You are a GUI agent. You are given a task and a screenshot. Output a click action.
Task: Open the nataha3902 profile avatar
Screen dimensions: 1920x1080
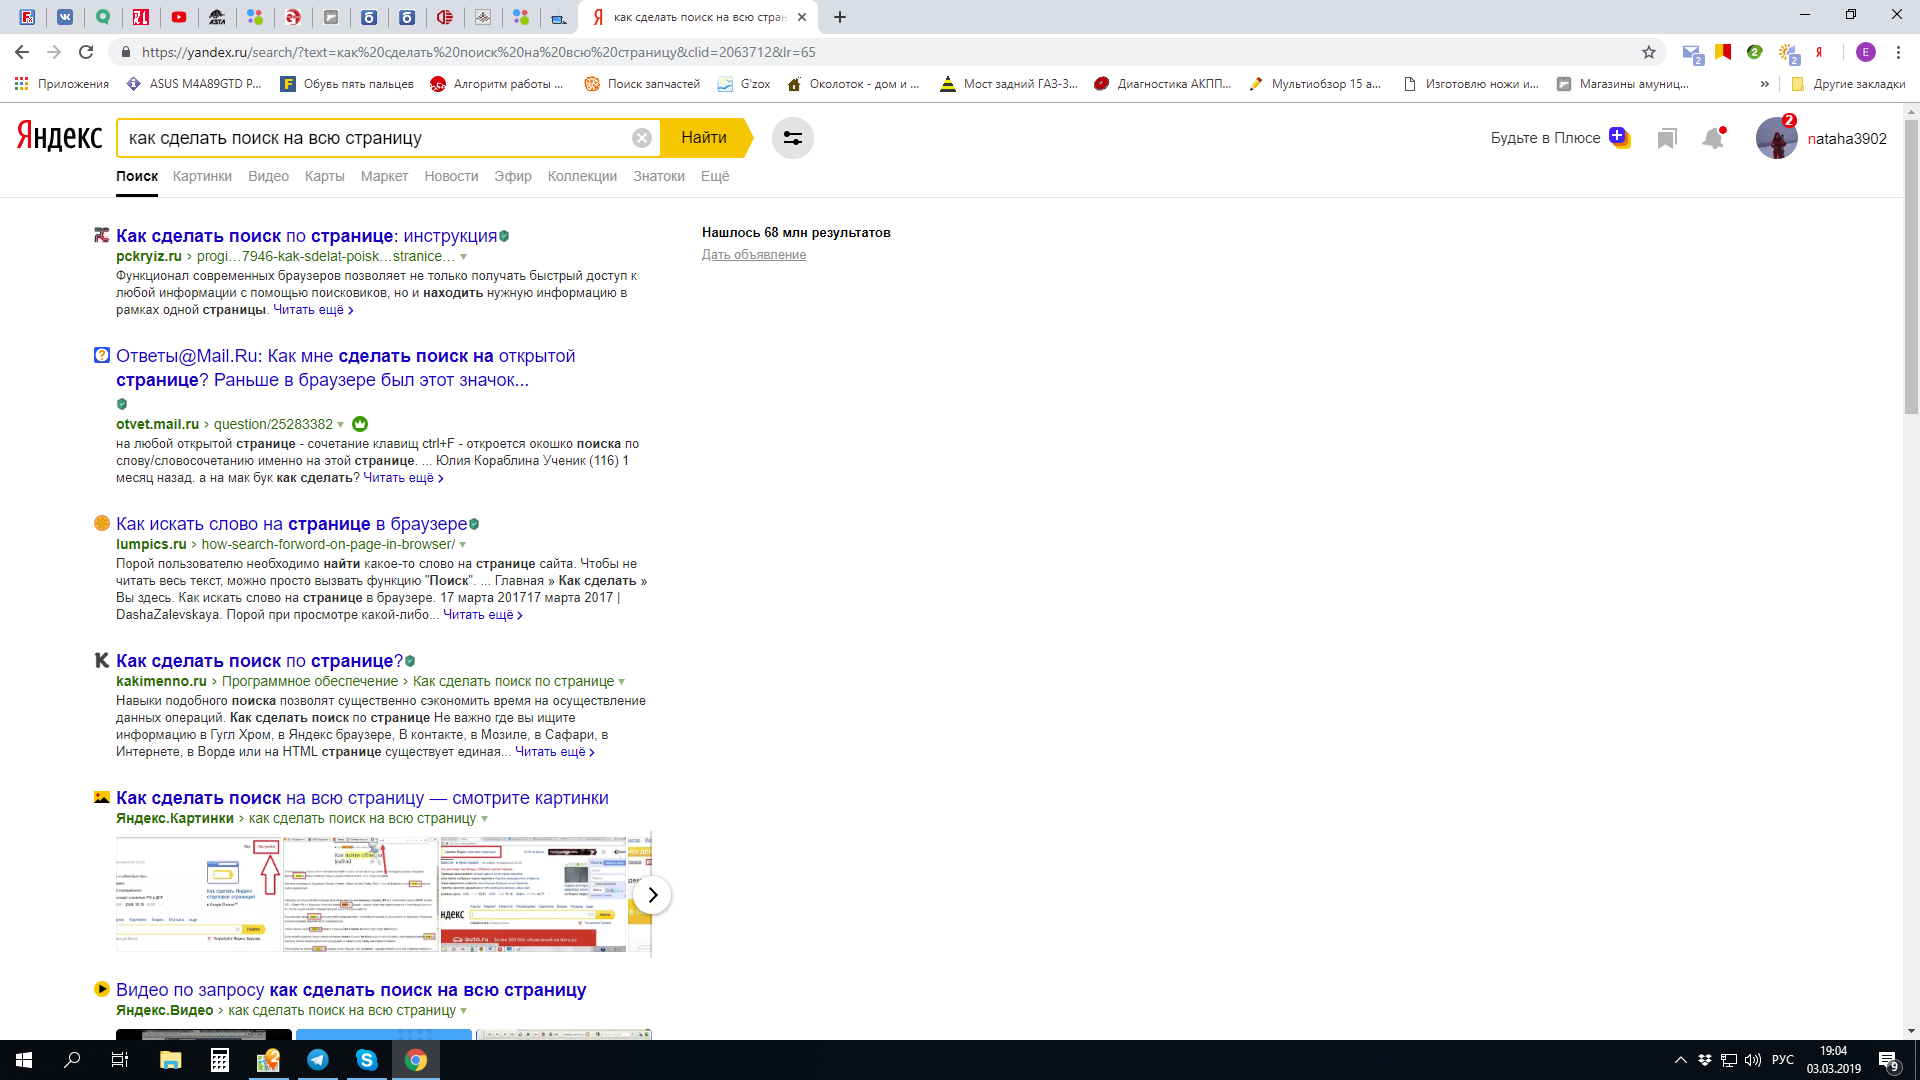1776,138
